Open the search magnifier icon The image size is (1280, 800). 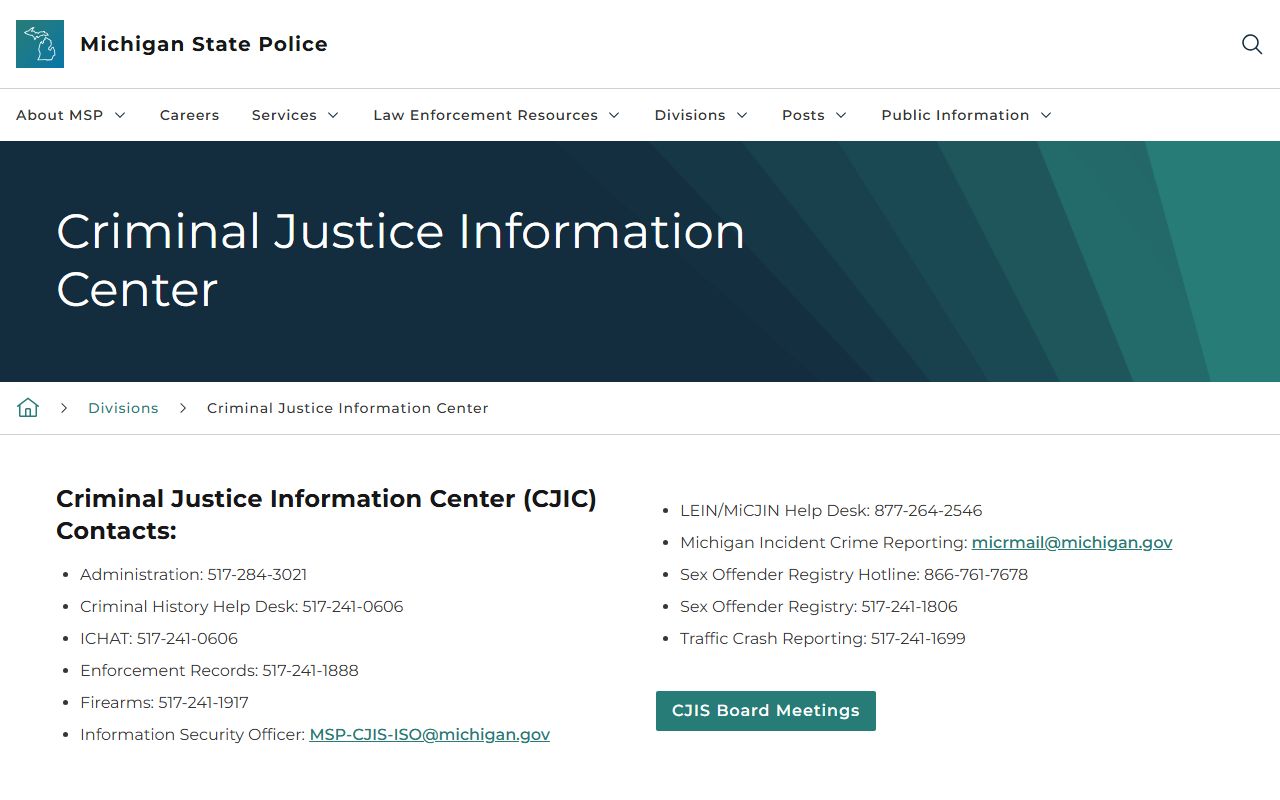coord(1252,44)
